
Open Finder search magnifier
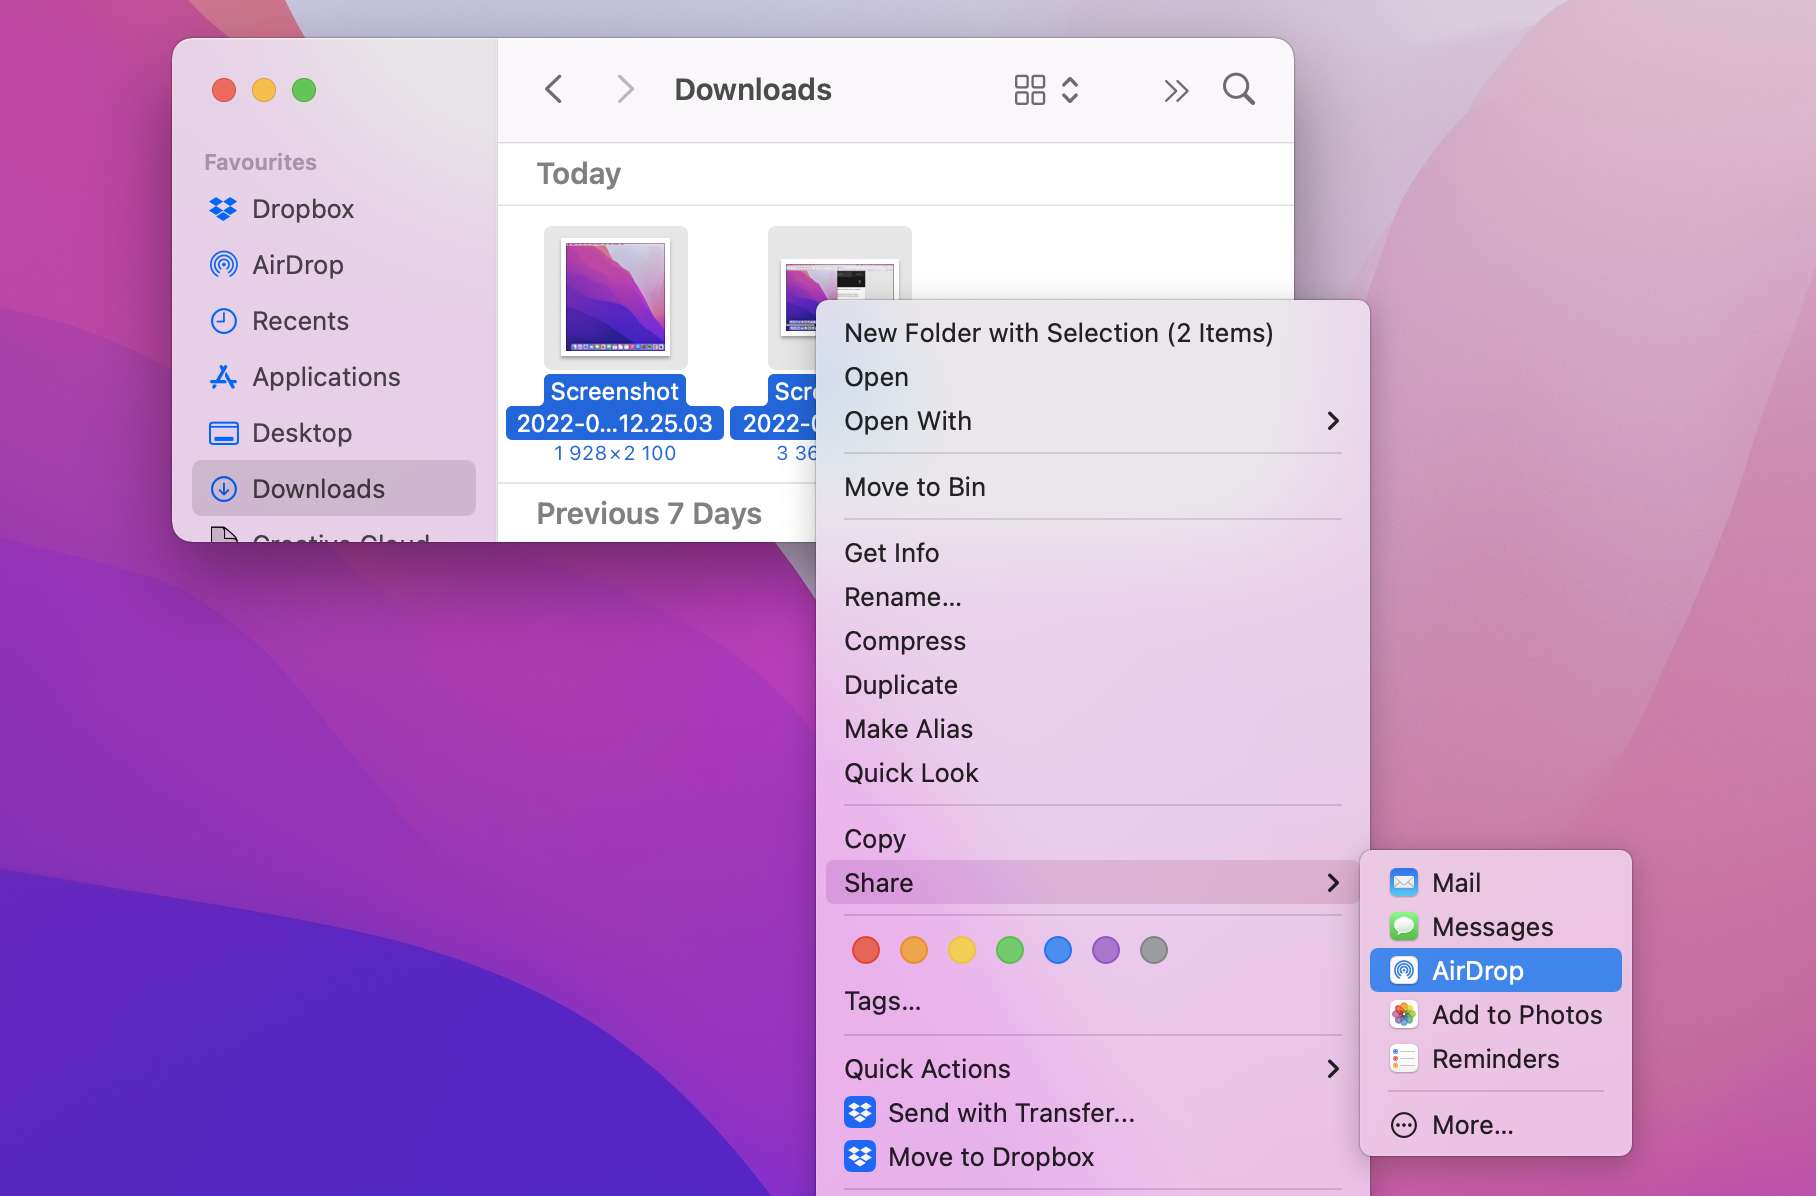[1239, 89]
